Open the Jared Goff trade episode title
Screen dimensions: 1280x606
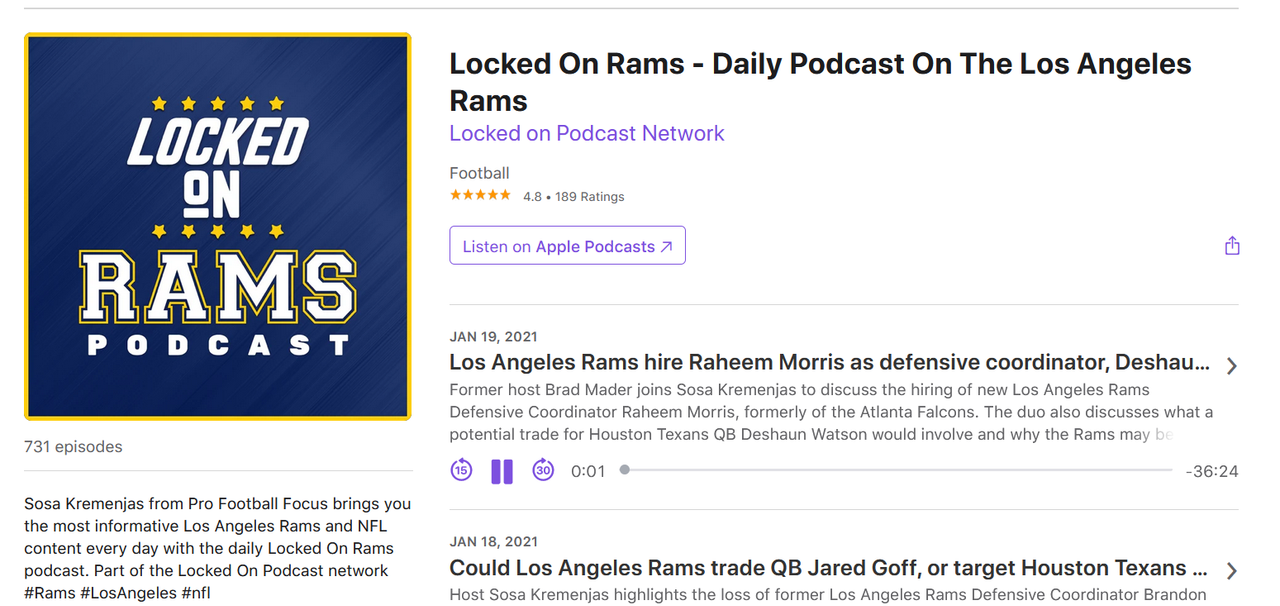[x=830, y=568]
